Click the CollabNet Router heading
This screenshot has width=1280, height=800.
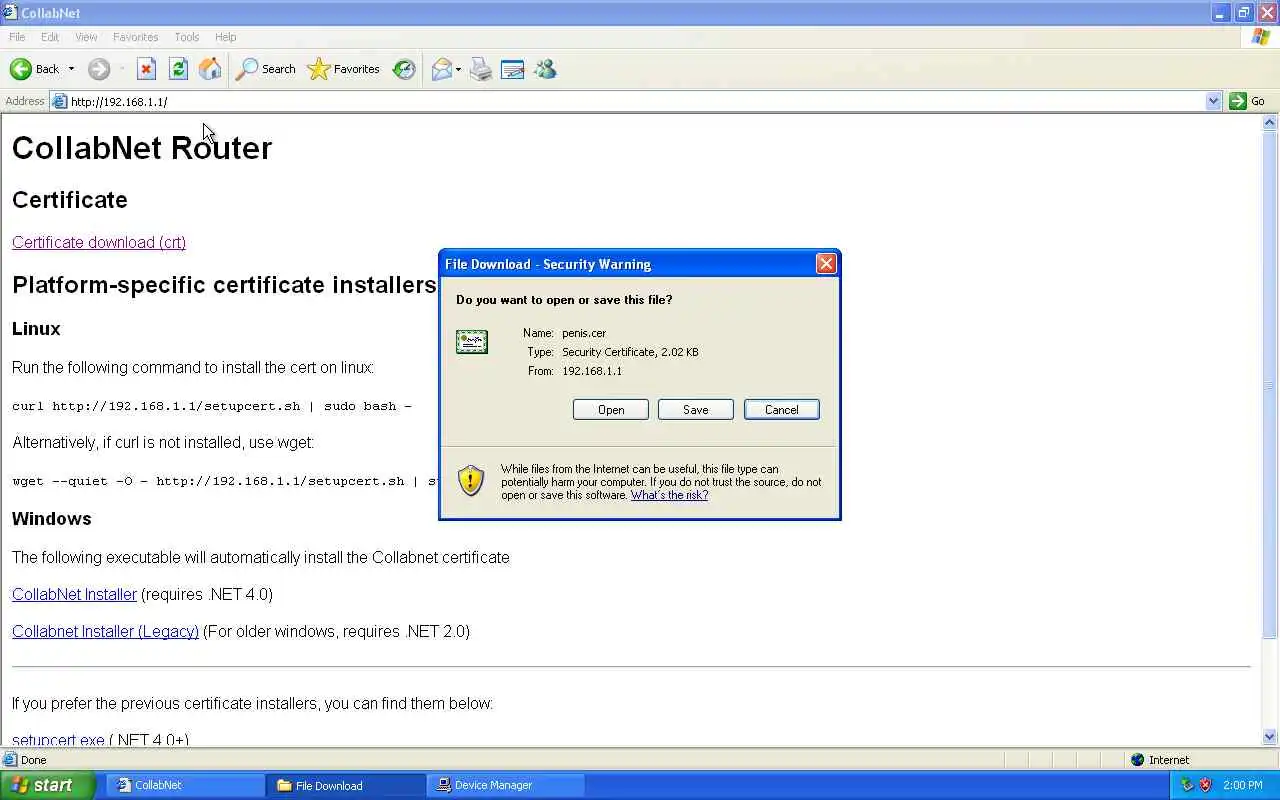click(x=142, y=148)
